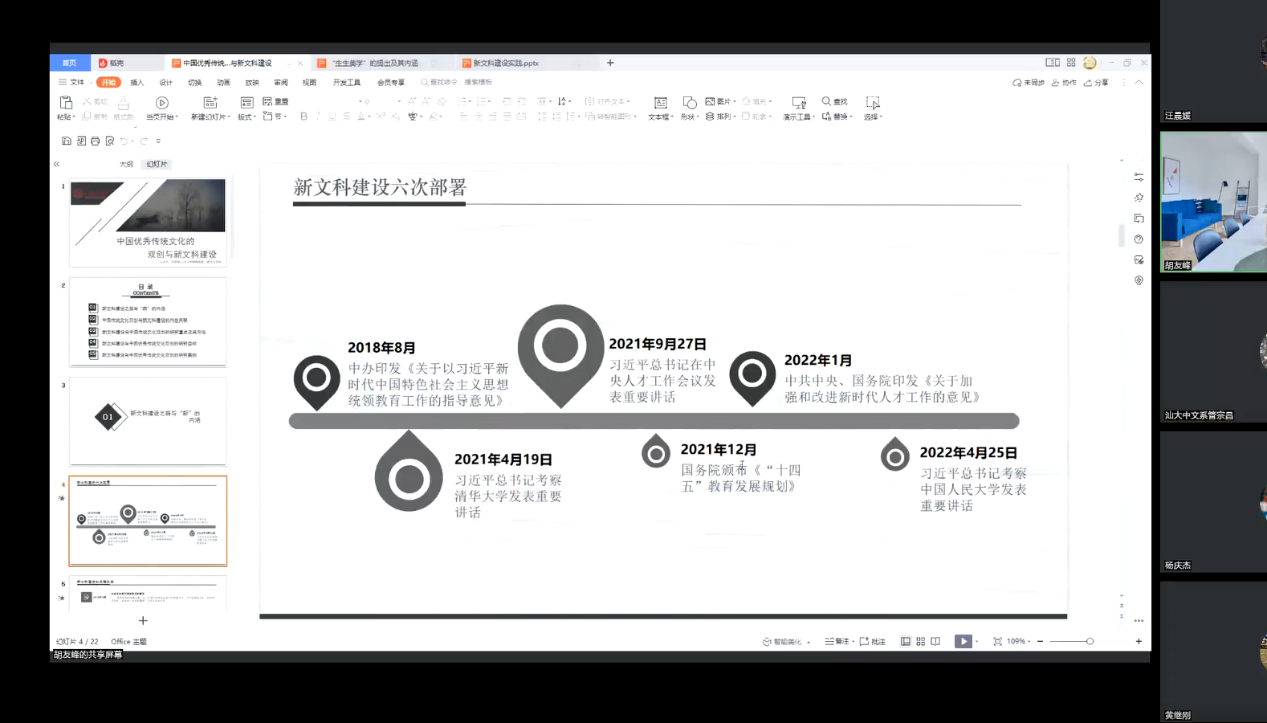Switch to Normal view in status bar
1267x723 pixels.
click(906, 641)
